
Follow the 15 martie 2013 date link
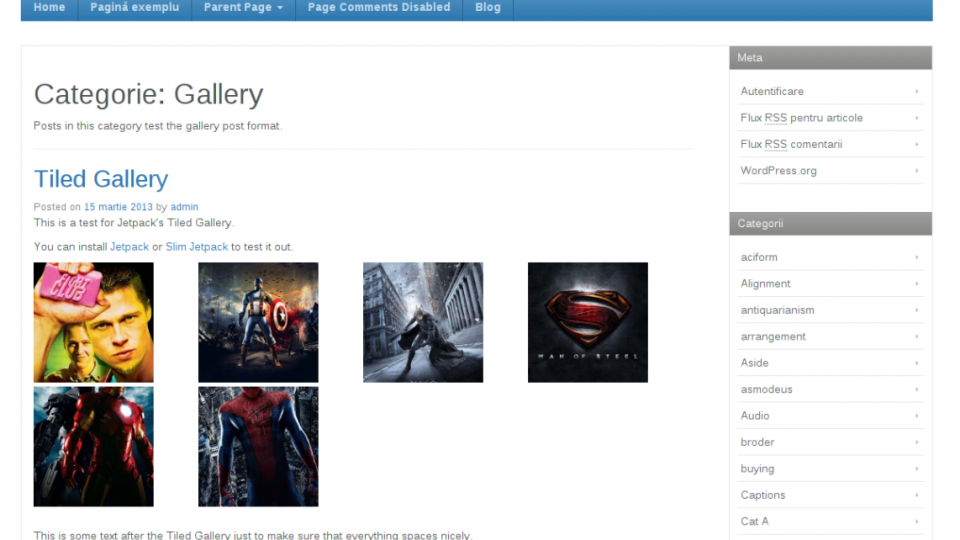point(118,207)
